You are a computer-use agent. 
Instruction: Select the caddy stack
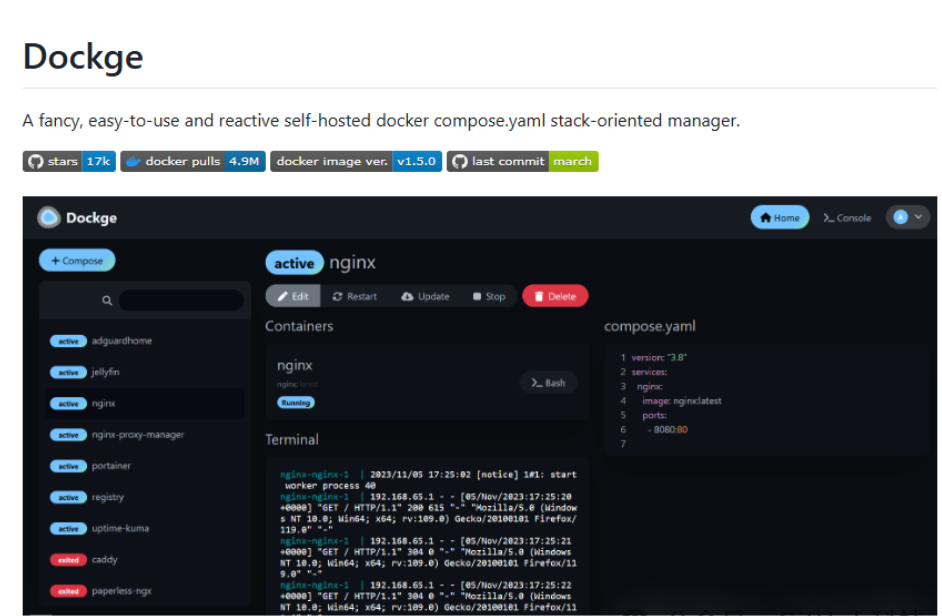[x=145, y=560]
